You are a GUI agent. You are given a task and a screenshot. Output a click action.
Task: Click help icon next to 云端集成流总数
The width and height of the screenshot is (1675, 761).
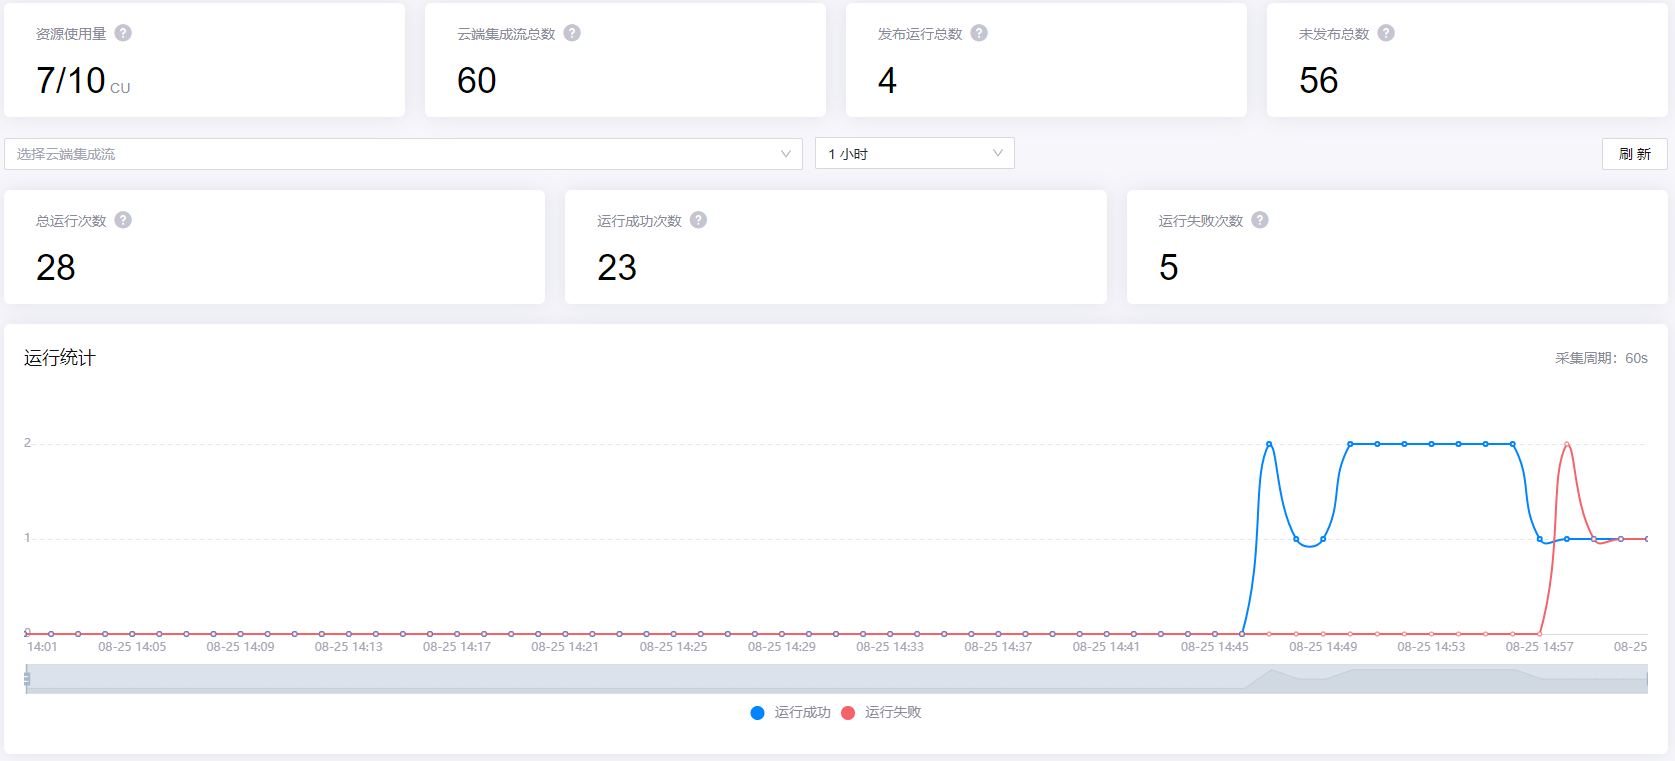click(572, 33)
